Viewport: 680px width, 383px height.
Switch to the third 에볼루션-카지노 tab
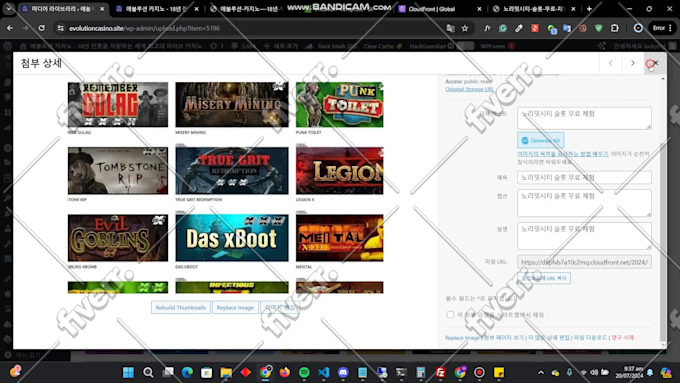pyautogui.click(x=251, y=9)
